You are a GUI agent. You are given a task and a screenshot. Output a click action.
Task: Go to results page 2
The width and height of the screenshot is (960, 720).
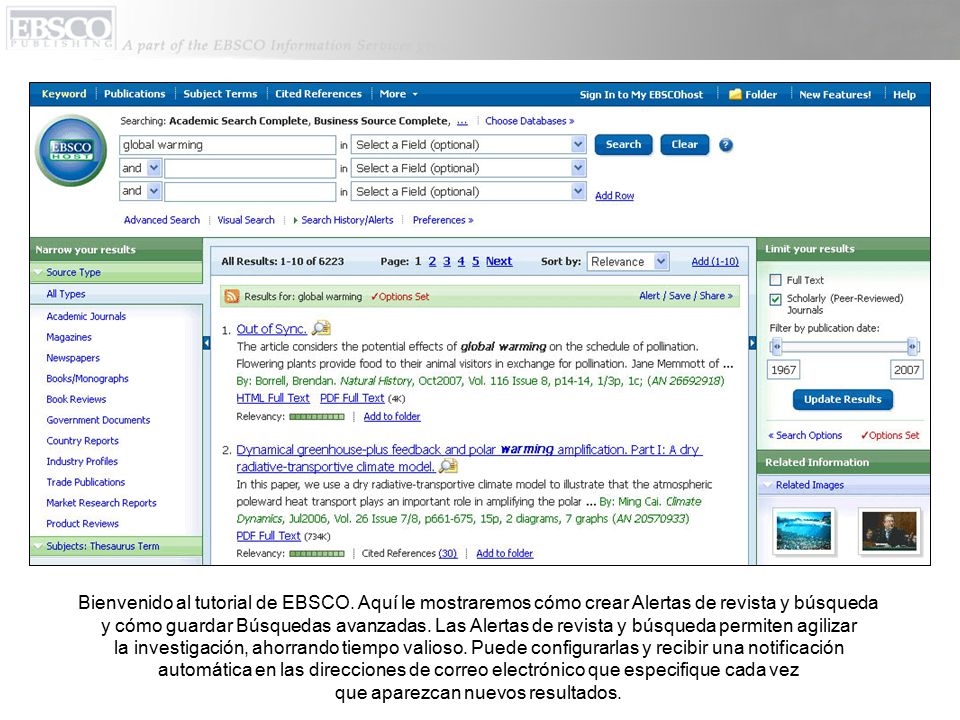pos(432,261)
